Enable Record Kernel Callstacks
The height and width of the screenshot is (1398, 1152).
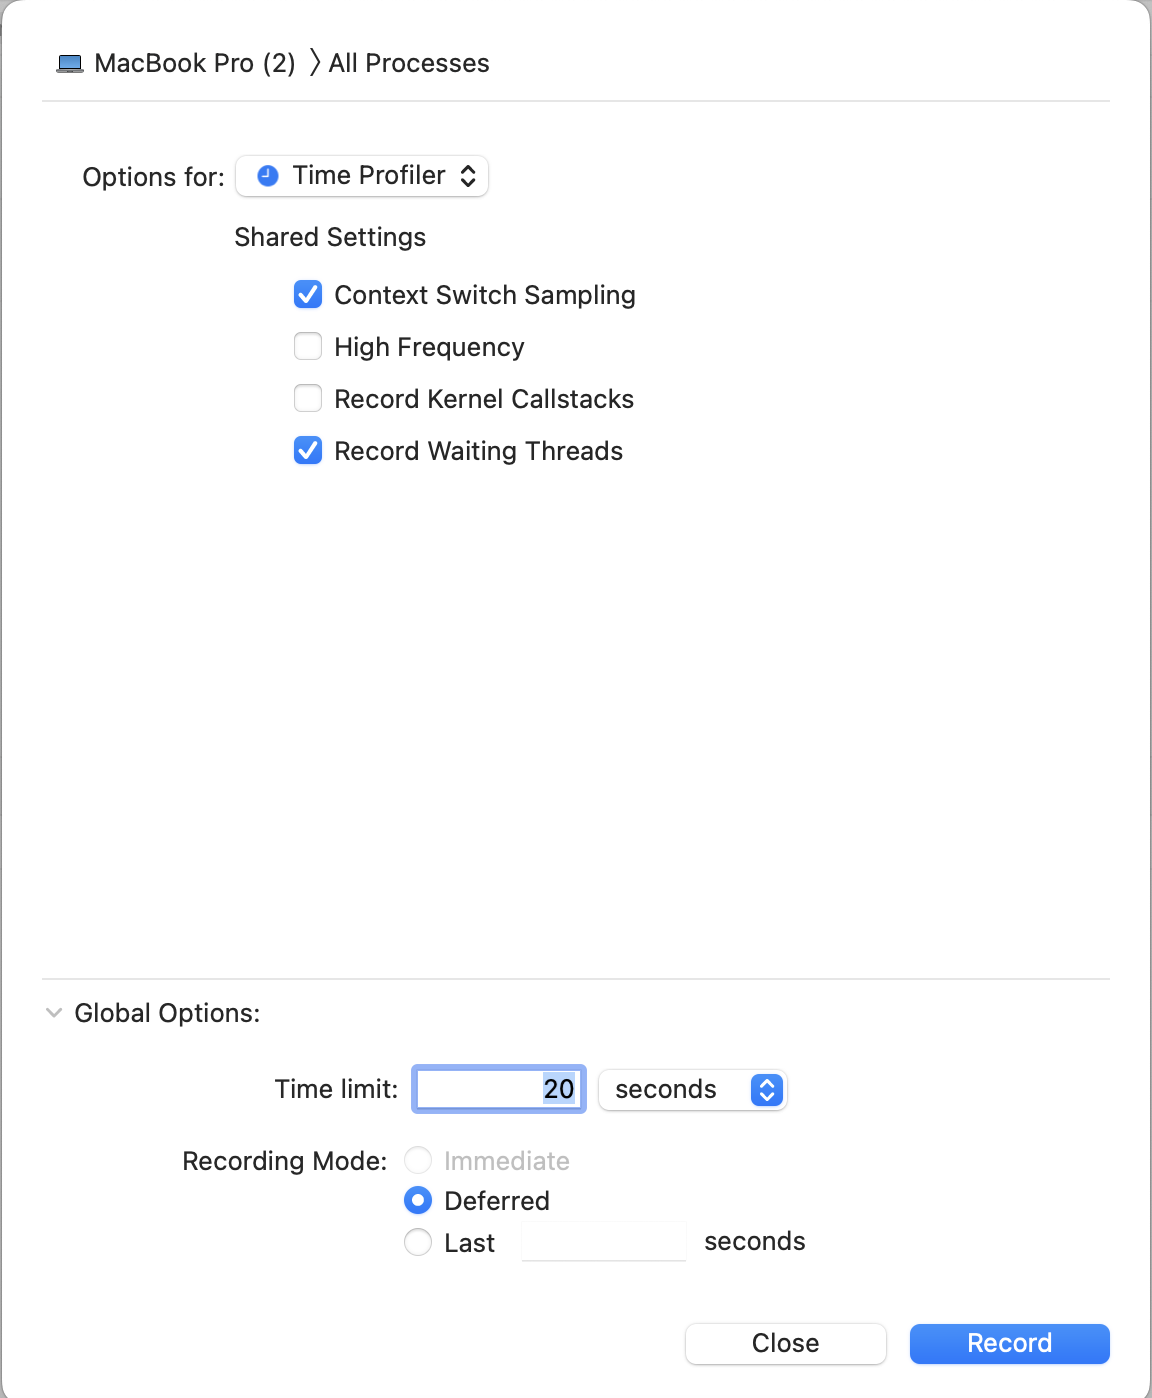pyautogui.click(x=308, y=399)
